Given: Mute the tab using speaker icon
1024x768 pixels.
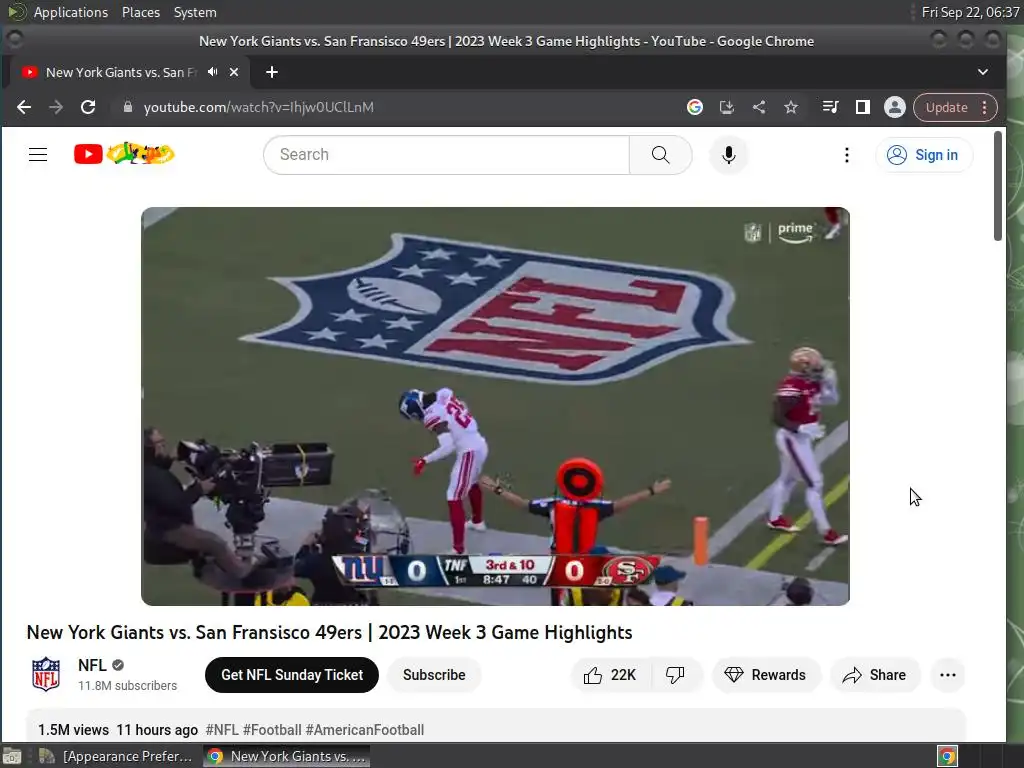Looking at the screenshot, I should pyautogui.click(x=213, y=72).
